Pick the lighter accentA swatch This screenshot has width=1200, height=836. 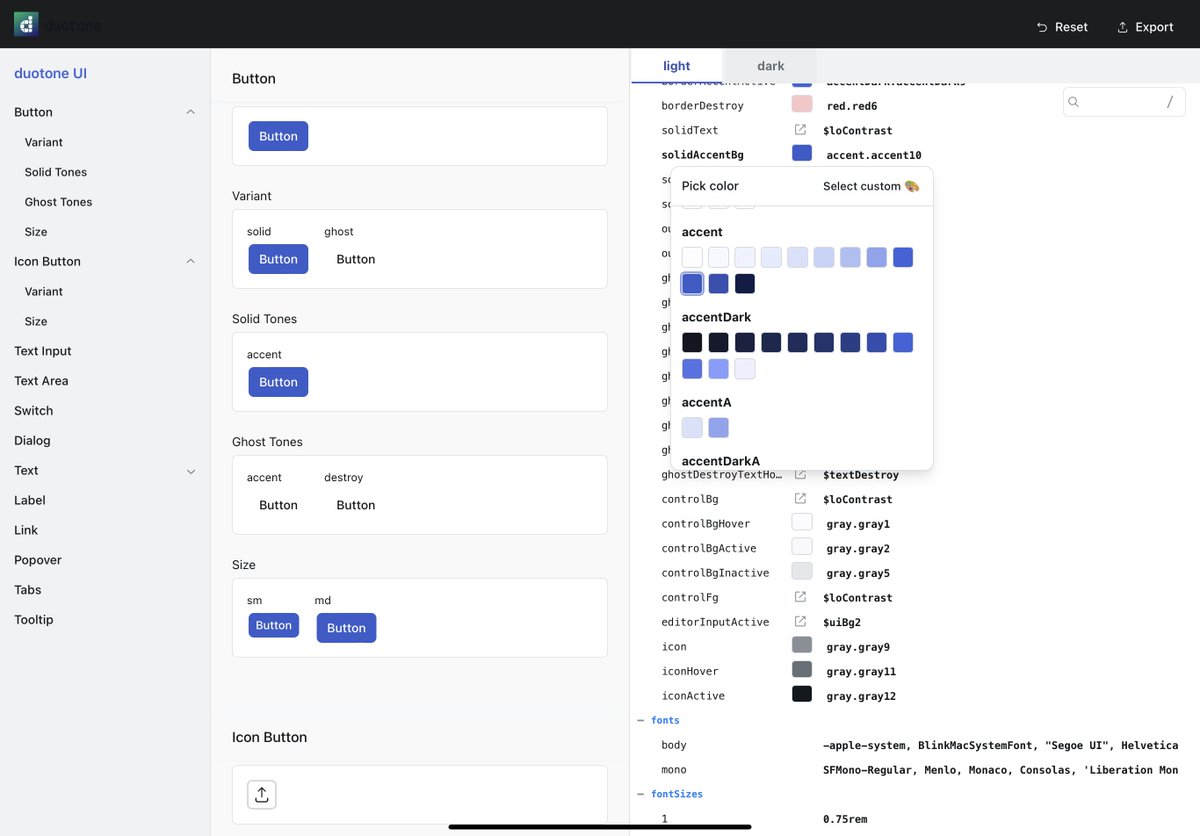[x=692, y=428]
